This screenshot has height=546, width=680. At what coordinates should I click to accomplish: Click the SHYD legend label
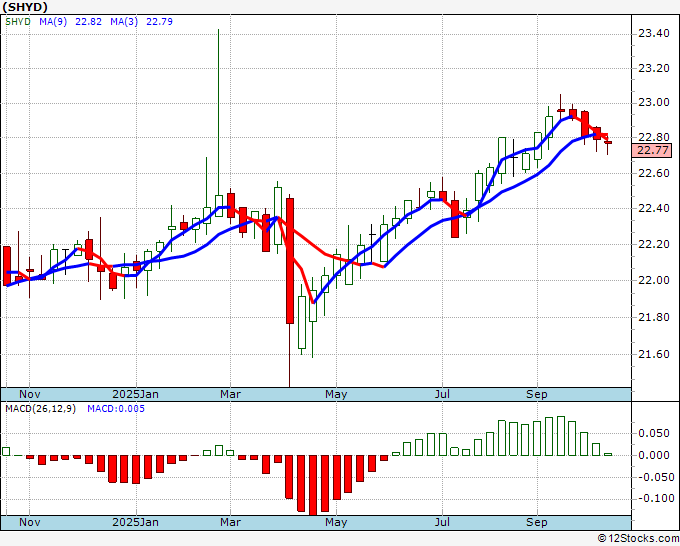(x=18, y=21)
